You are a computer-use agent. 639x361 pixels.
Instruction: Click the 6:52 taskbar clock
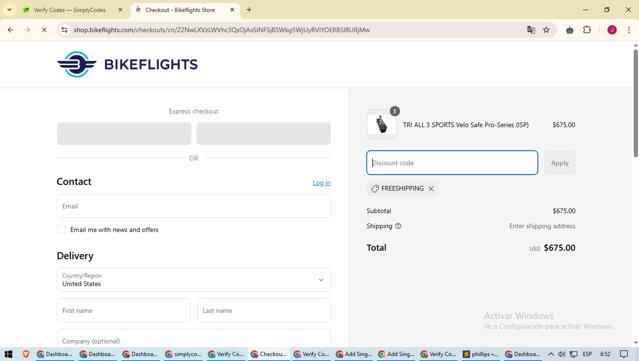605,354
